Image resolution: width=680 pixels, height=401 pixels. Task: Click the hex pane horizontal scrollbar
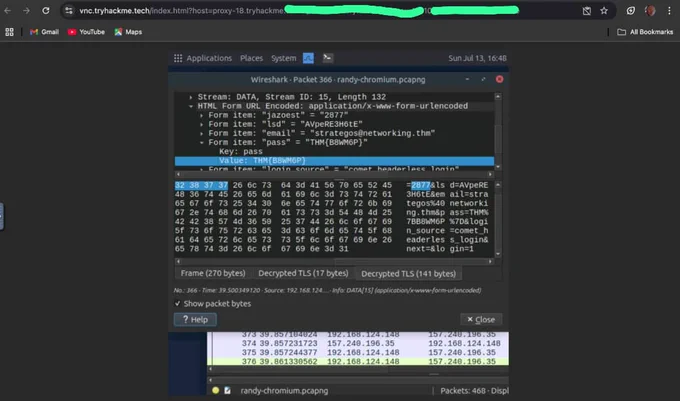pos(334,261)
